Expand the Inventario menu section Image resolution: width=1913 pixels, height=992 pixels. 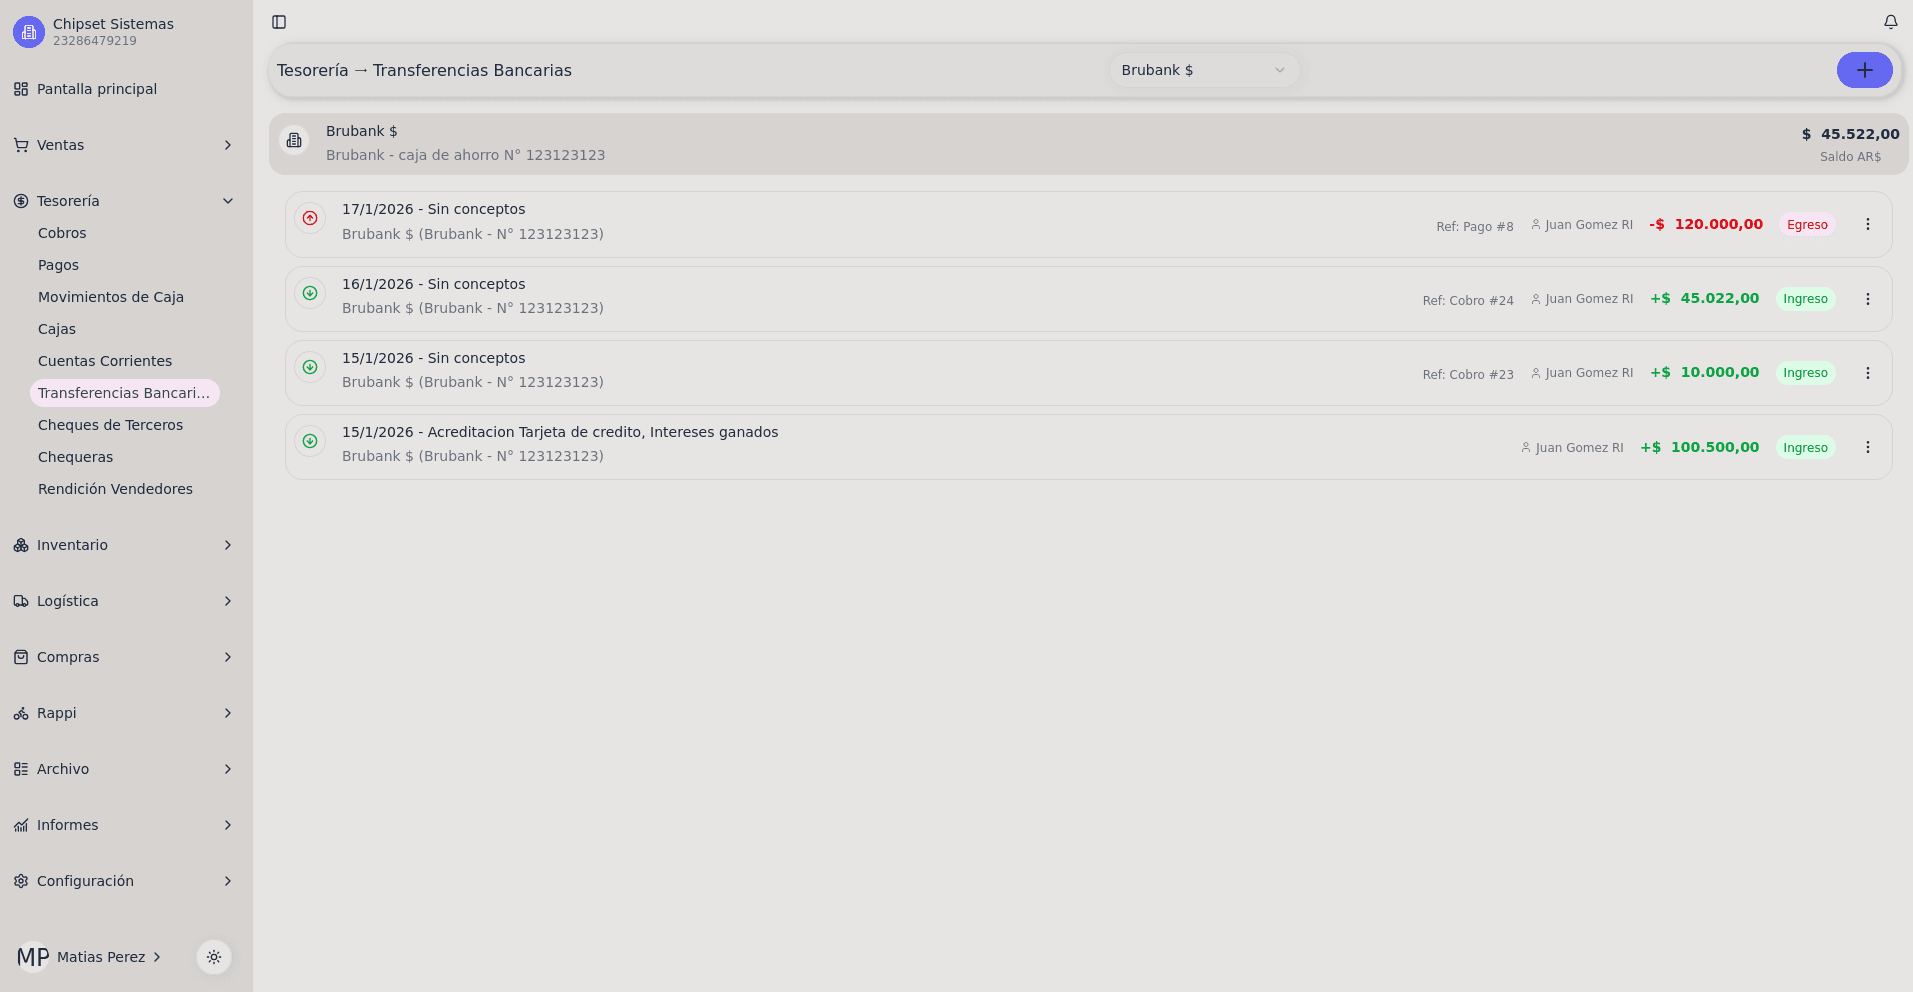(x=126, y=545)
